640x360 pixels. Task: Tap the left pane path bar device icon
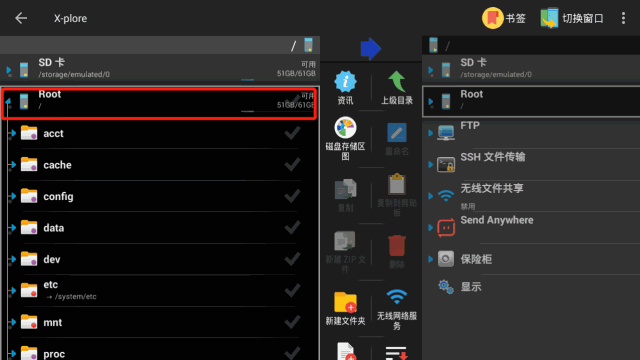pos(309,45)
